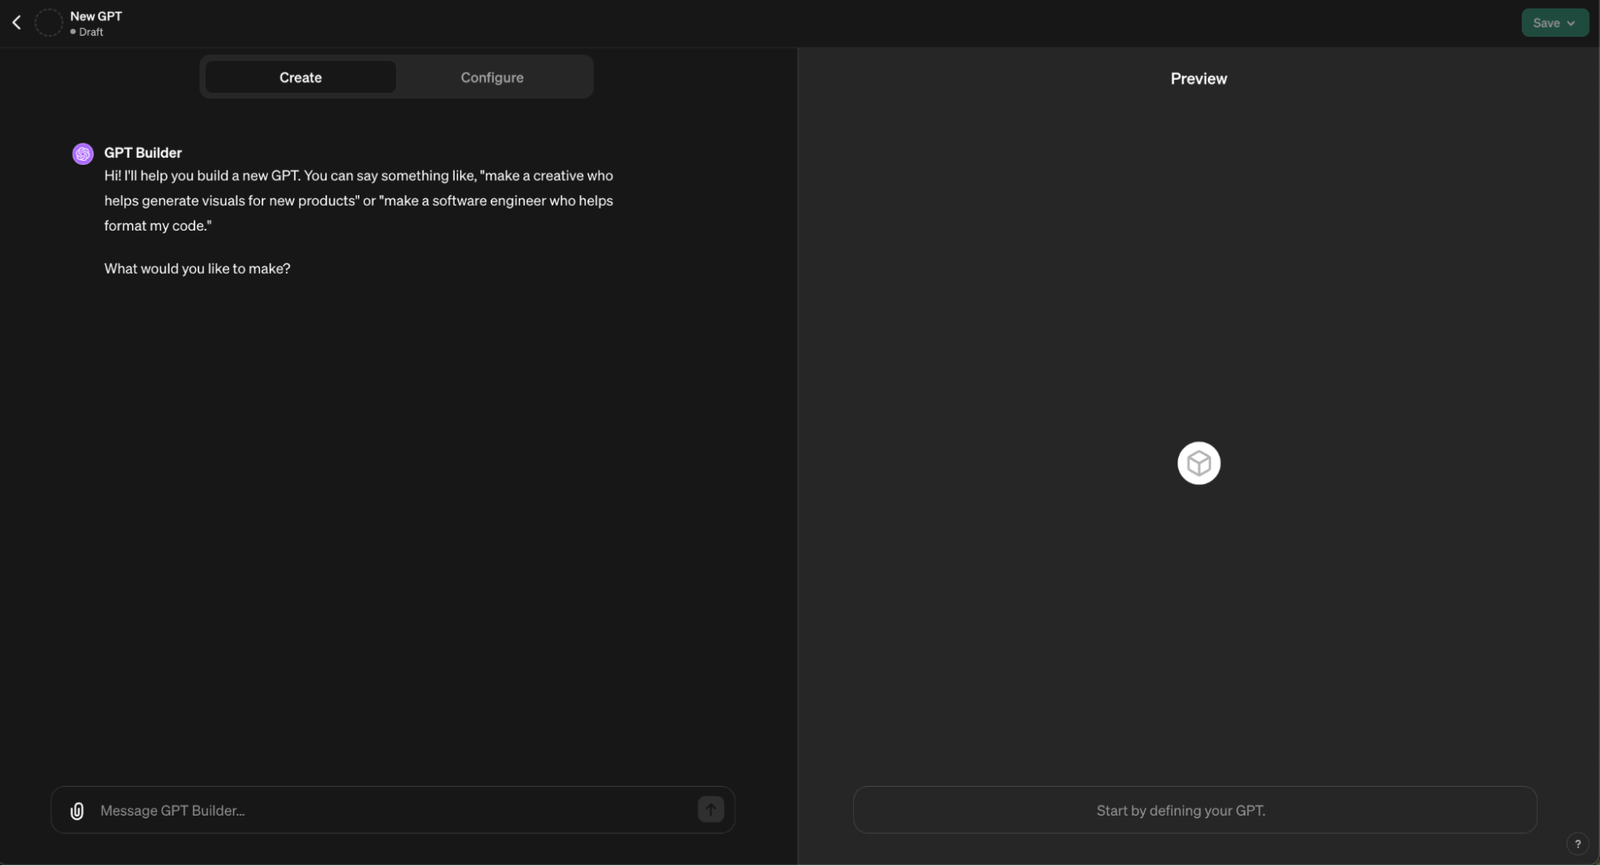Viewport: 1600px width, 866px height.
Task: Focus the Message GPT Builder input
Action: [393, 810]
